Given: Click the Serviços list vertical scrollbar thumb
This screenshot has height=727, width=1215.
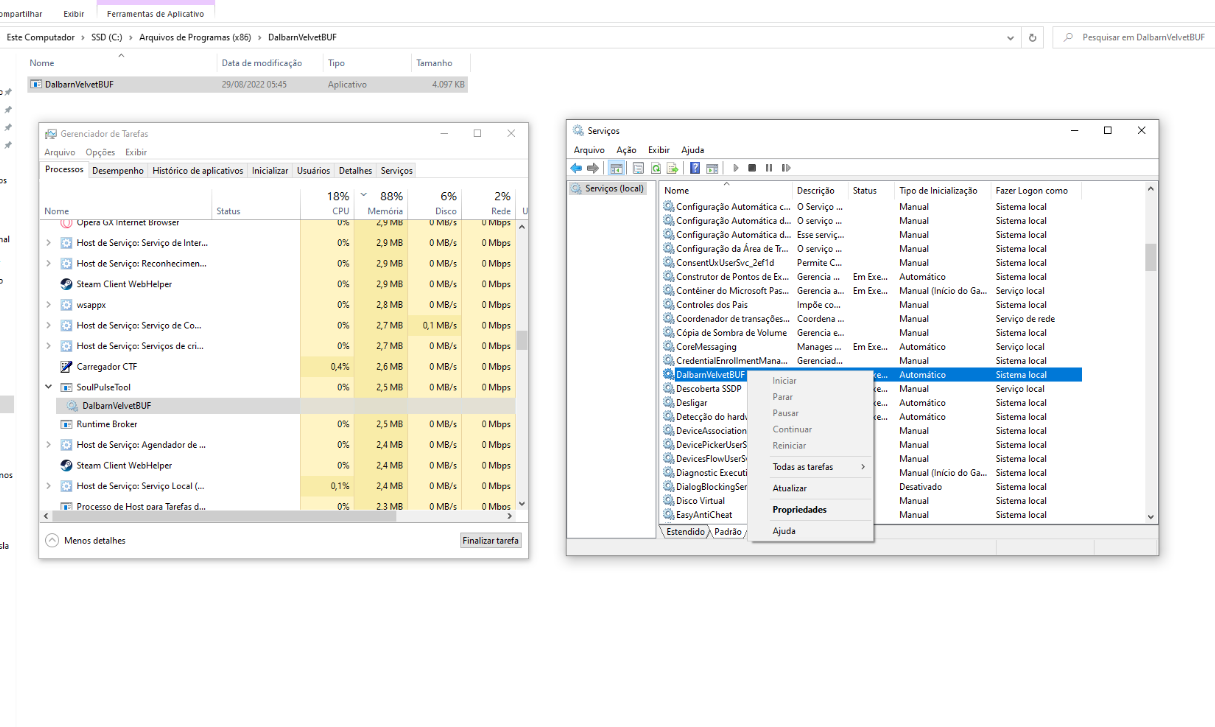Looking at the screenshot, I should tap(1150, 257).
